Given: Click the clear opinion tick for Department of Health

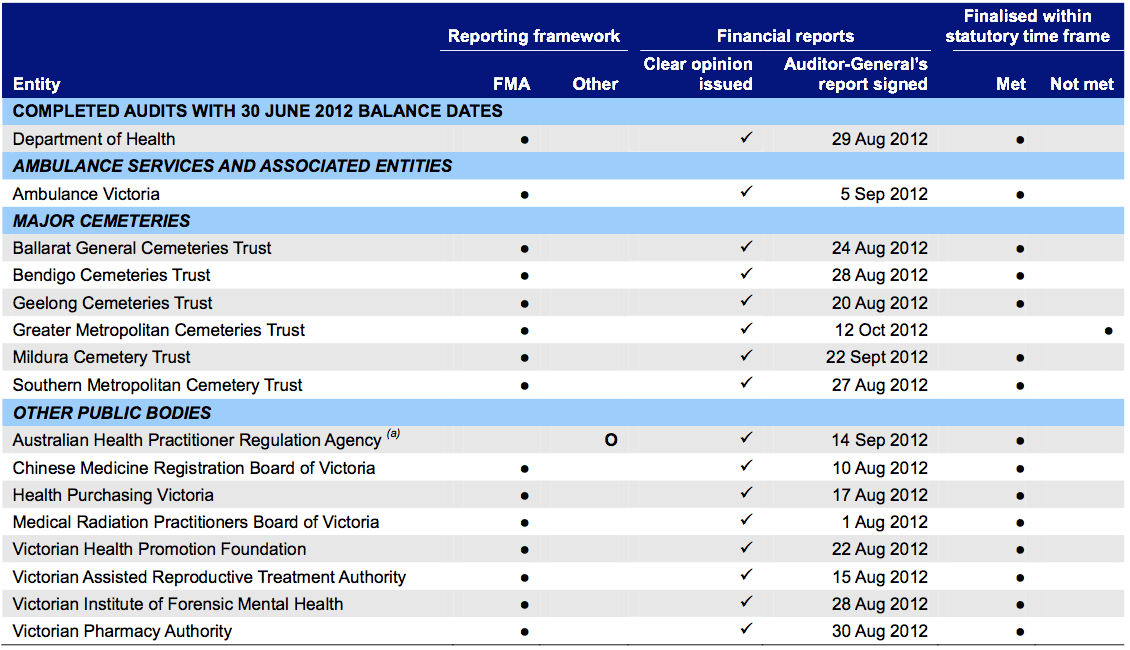Looking at the screenshot, I should 747,137.
